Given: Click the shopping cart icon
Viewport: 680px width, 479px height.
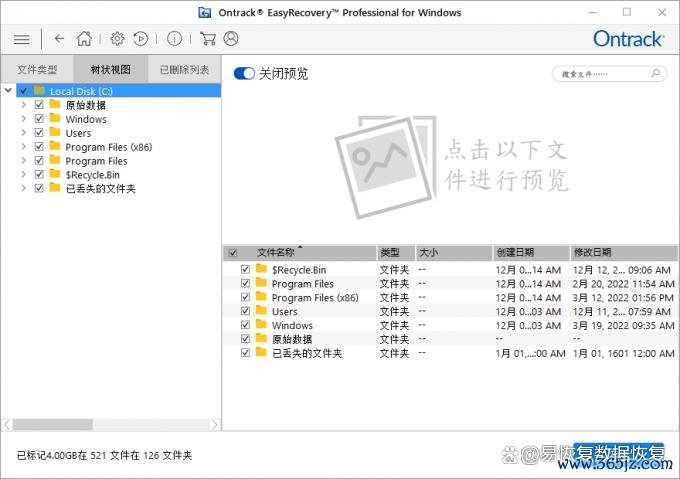Looking at the screenshot, I should (208, 39).
